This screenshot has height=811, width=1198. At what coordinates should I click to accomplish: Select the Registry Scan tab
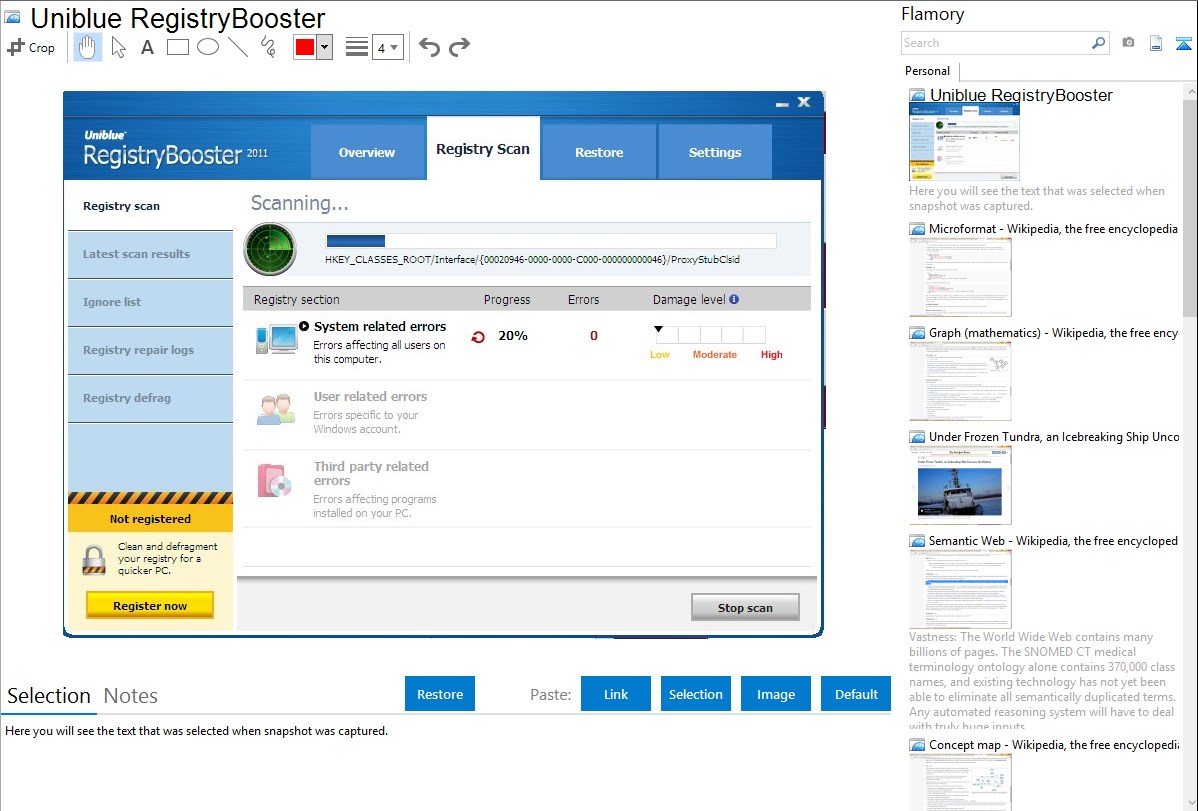[x=483, y=149]
